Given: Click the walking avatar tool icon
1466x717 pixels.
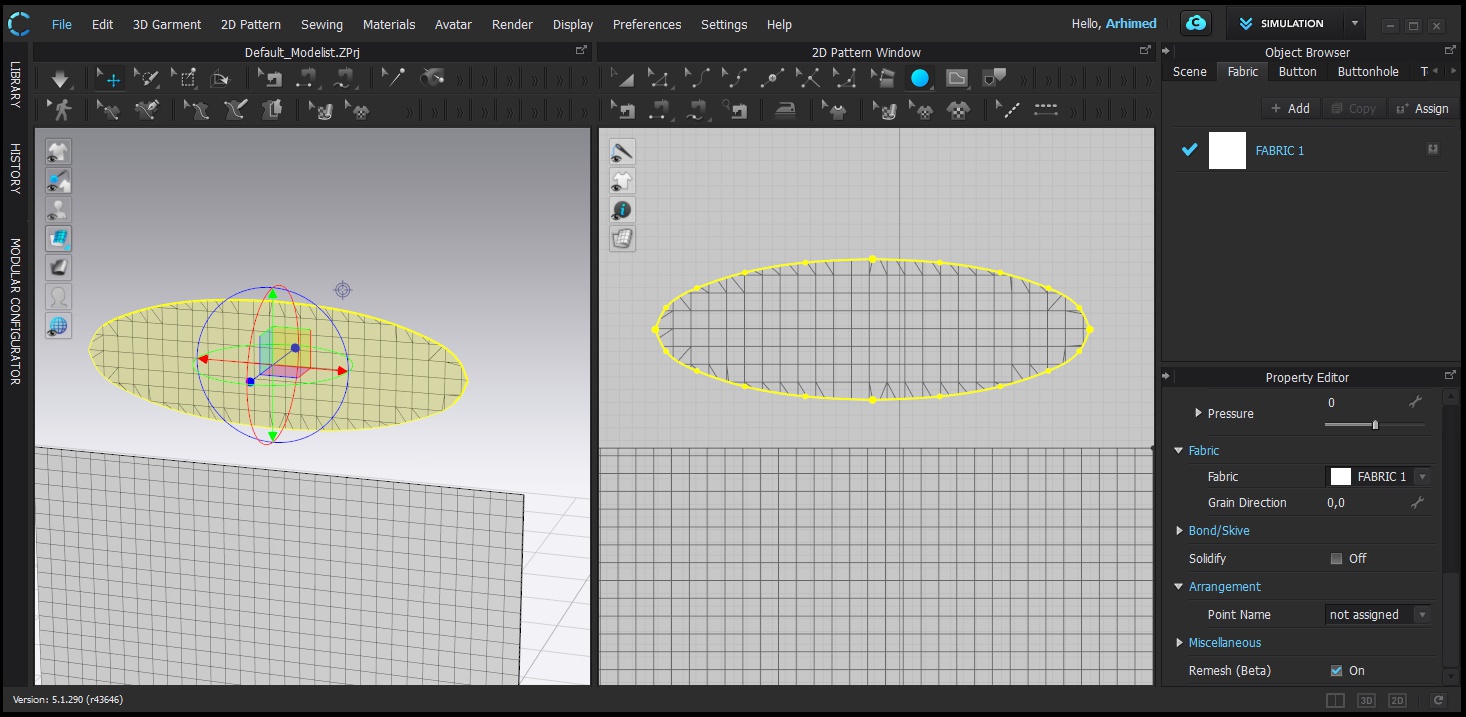Looking at the screenshot, I should click(62, 110).
